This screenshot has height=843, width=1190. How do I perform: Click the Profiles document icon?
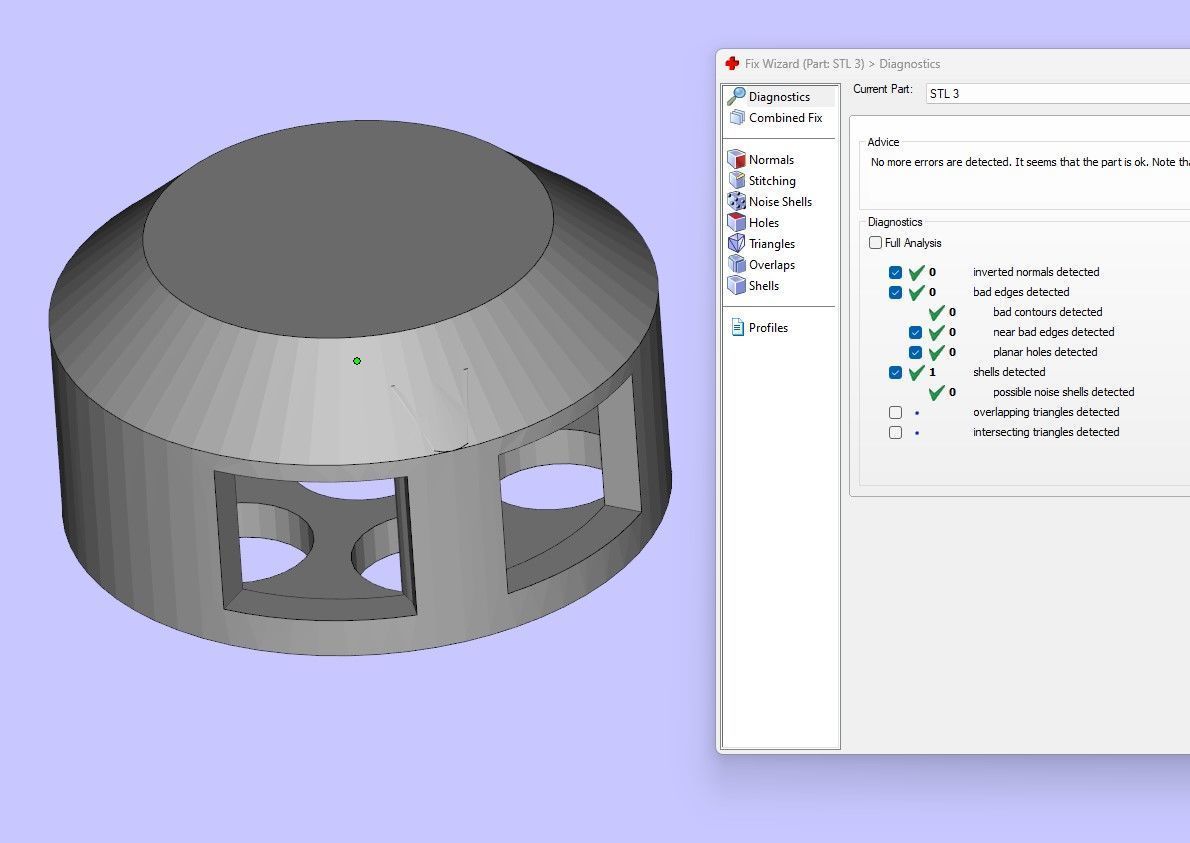tap(737, 327)
